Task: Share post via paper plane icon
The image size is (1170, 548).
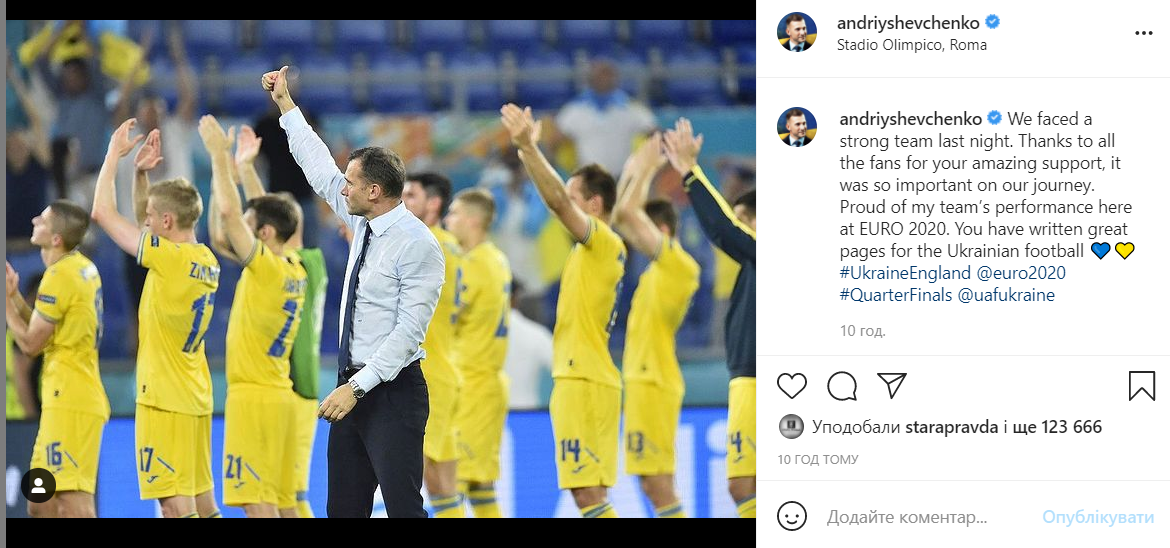Action: tap(892, 385)
